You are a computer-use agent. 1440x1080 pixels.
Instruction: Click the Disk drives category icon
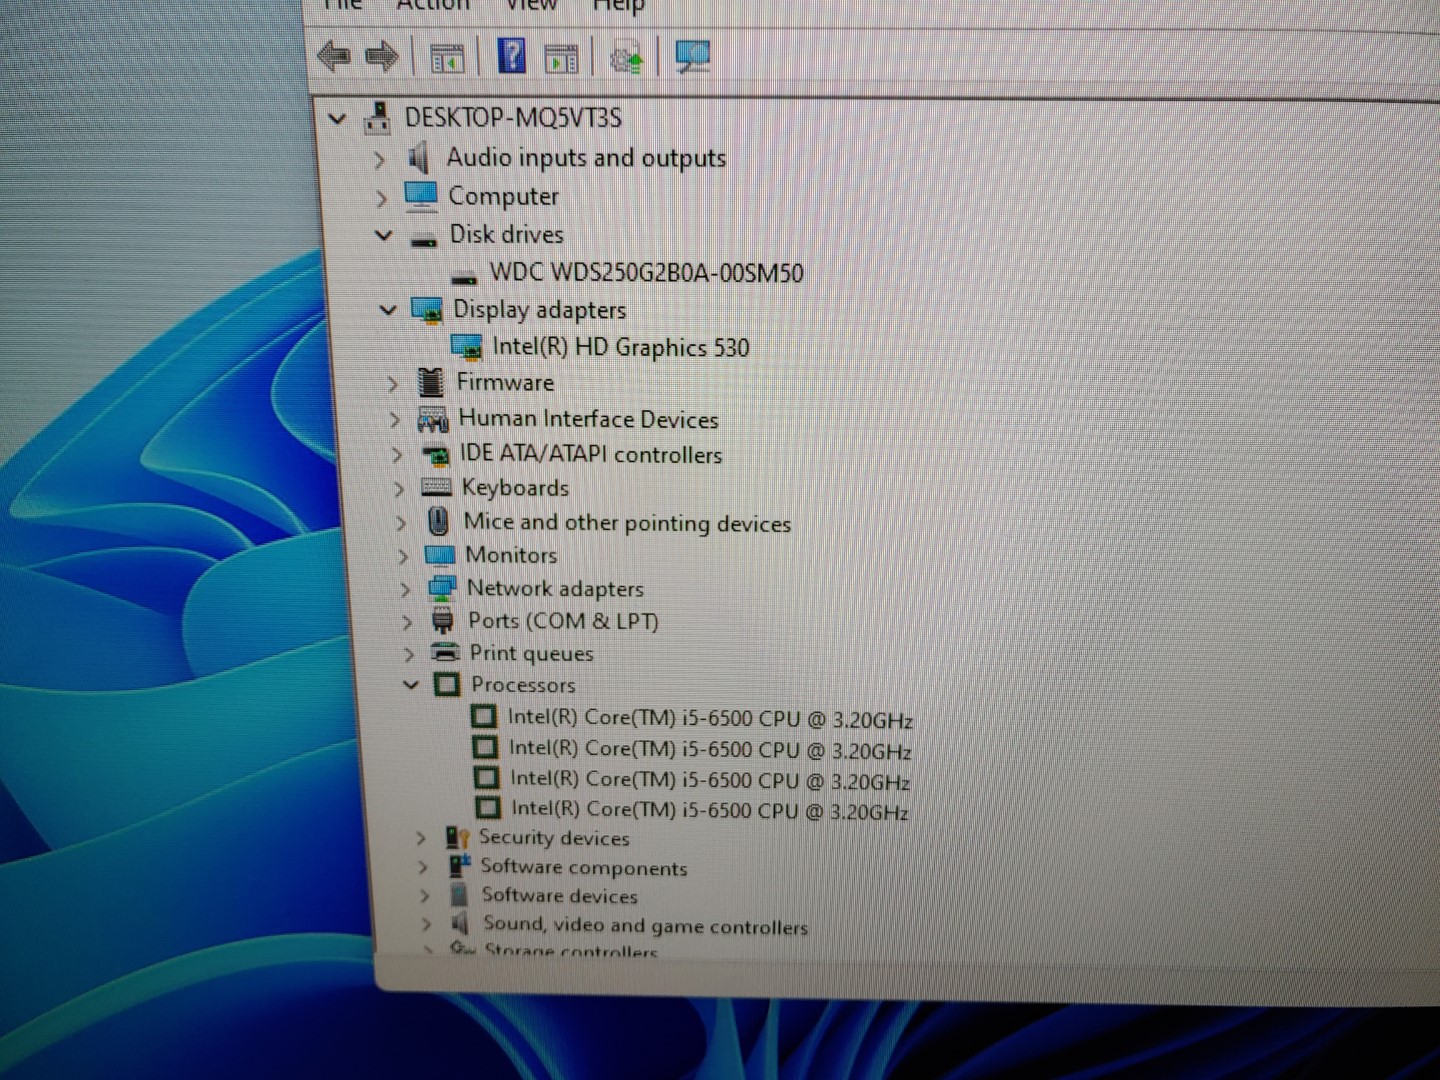pos(424,239)
